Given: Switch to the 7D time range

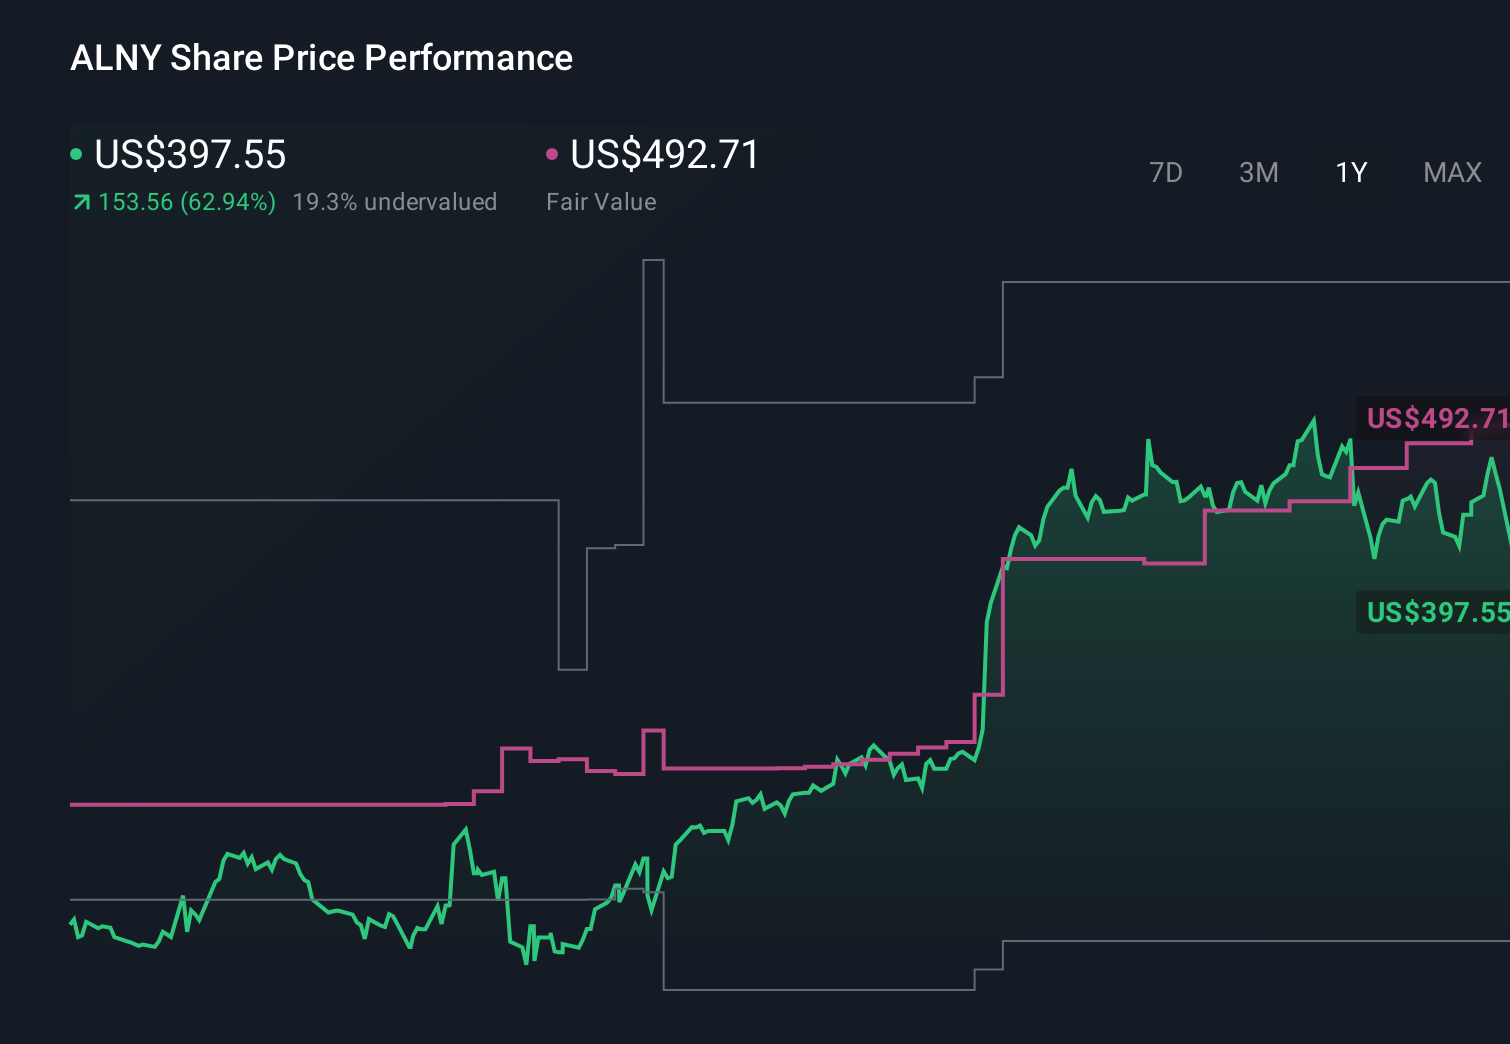Looking at the screenshot, I should coord(1166,172).
